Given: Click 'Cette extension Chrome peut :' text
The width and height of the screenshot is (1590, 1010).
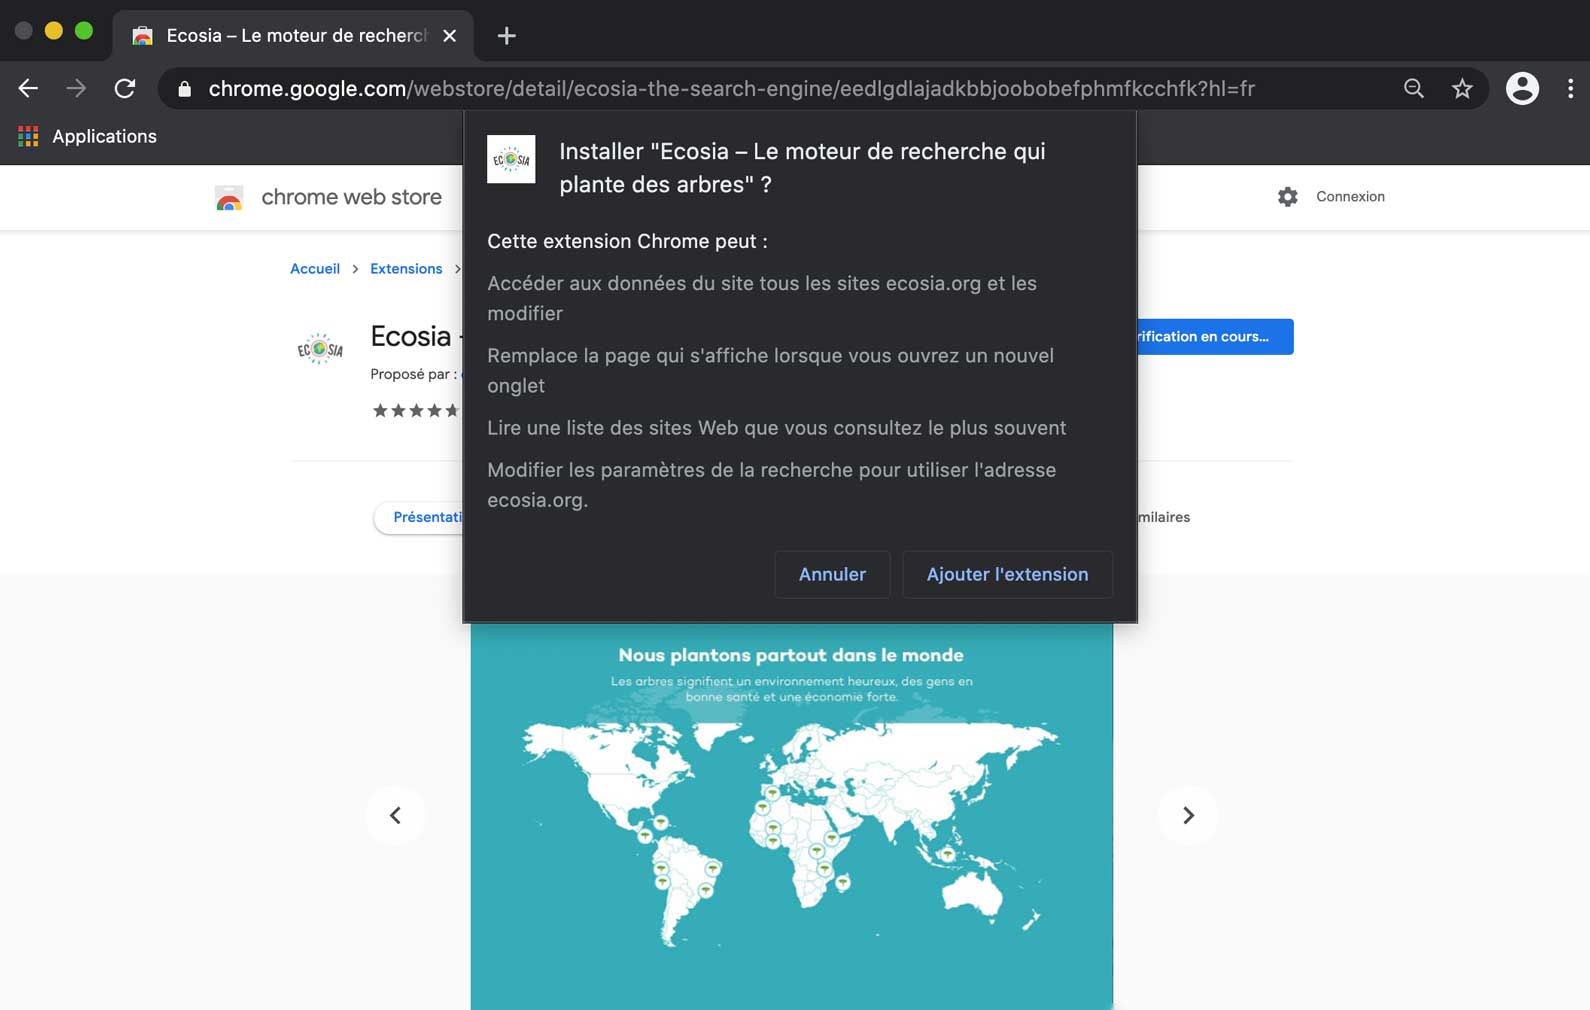Looking at the screenshot, I should (627, 241).
